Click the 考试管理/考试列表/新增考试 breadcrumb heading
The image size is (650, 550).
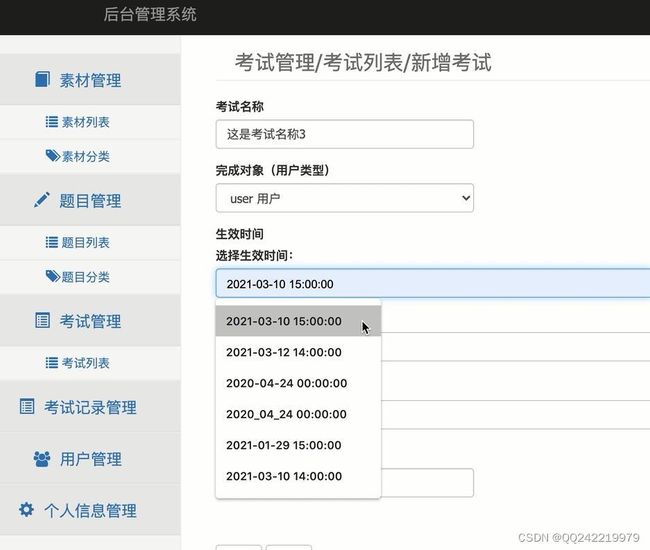point(363,63)
